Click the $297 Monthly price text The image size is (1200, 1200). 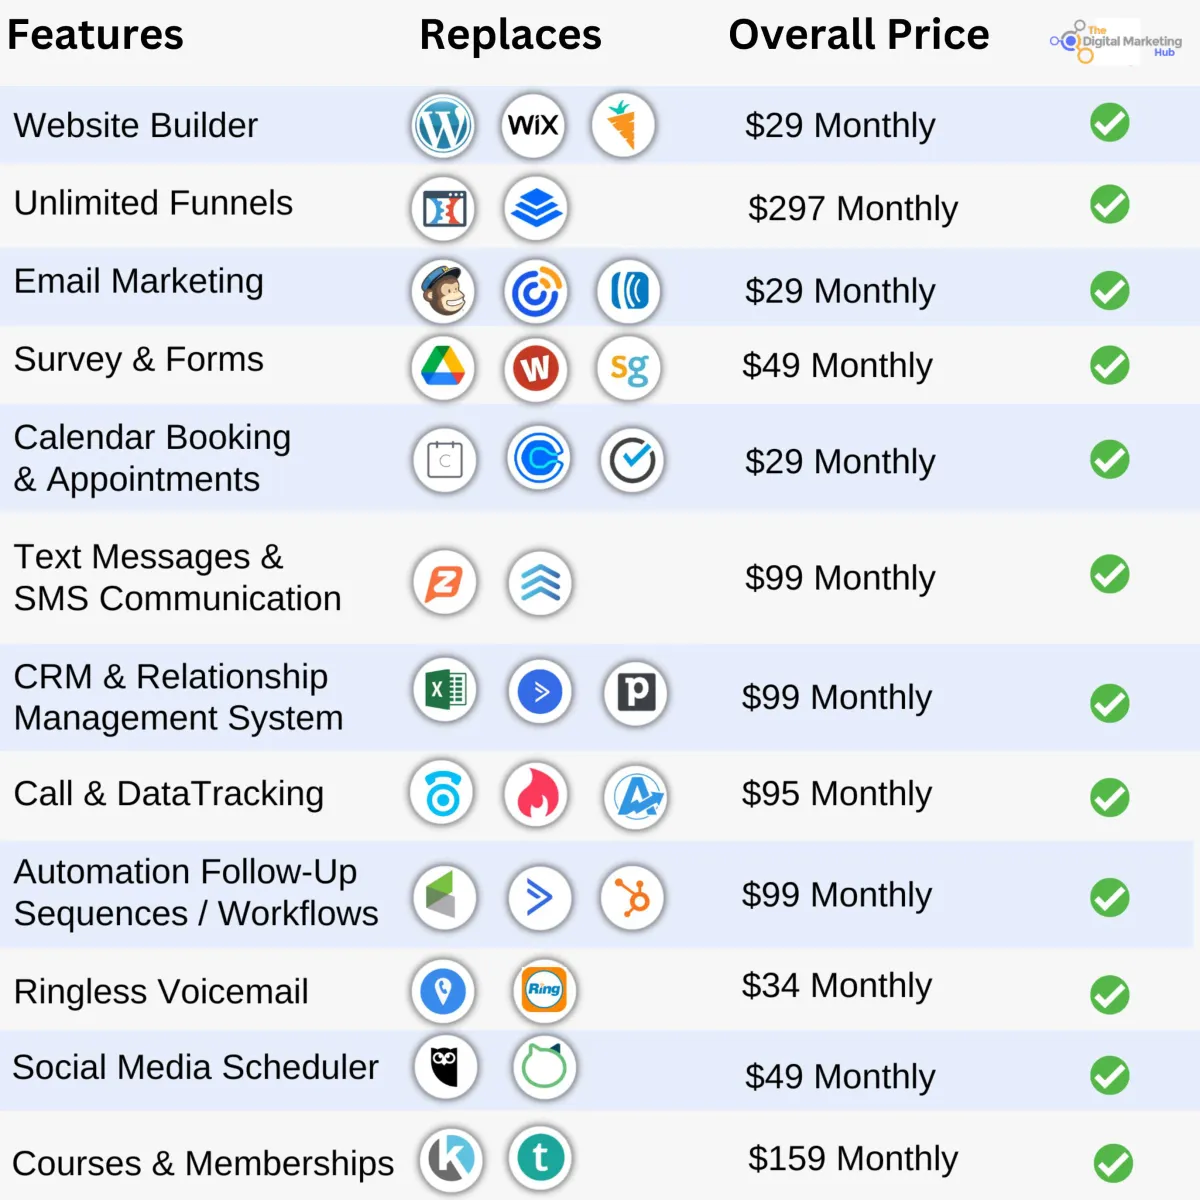click(x=853, y=208)
